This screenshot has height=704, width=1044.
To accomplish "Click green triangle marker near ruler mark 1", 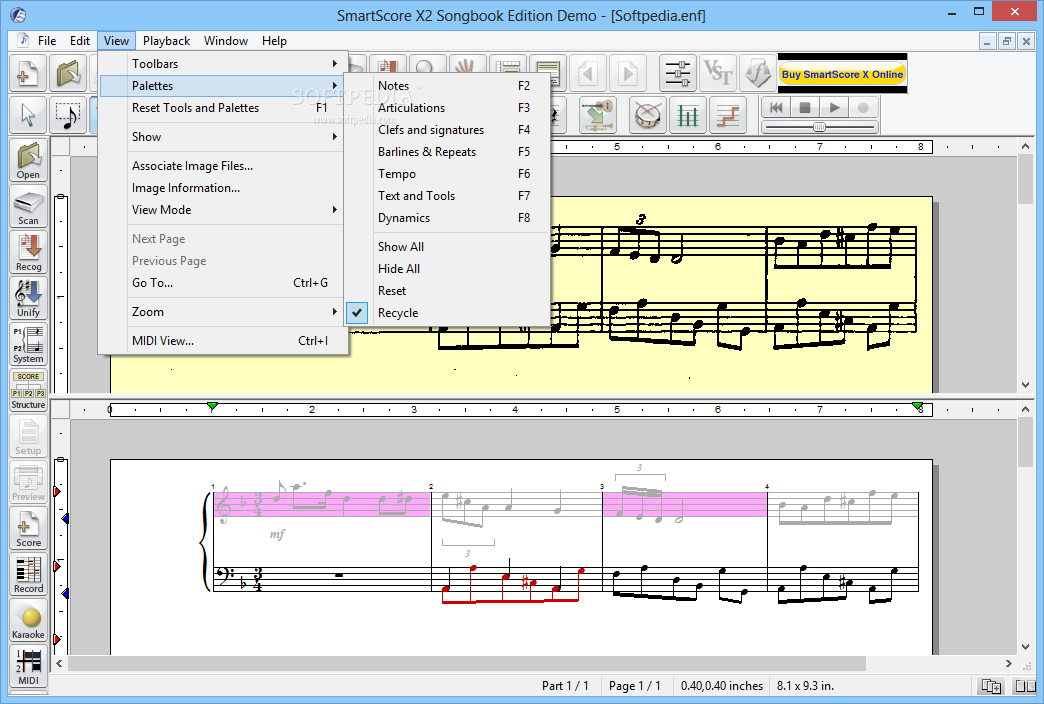I will [212, 406].
